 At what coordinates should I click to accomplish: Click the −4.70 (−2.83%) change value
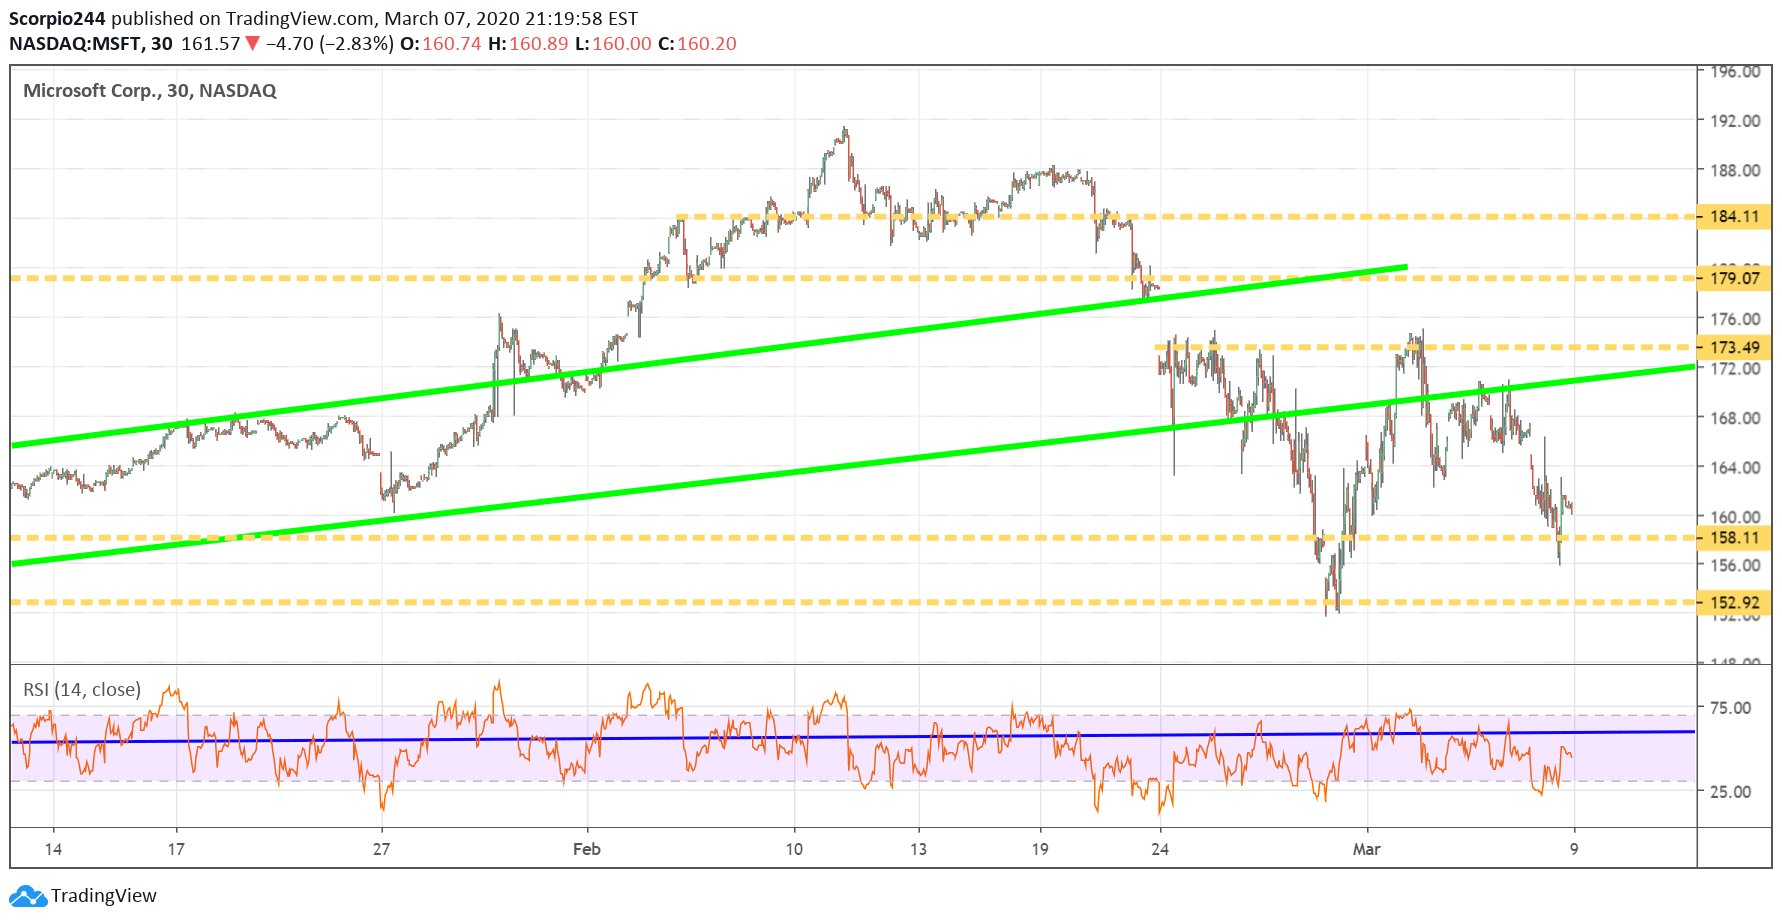pos(330,44)
